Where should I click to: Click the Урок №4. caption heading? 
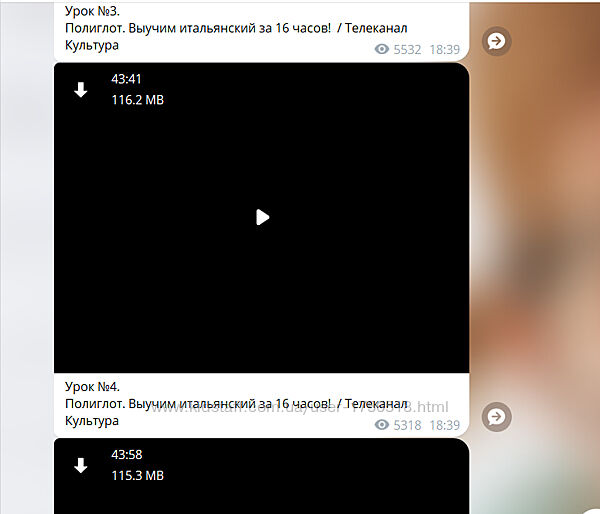(x=92, y=387)
